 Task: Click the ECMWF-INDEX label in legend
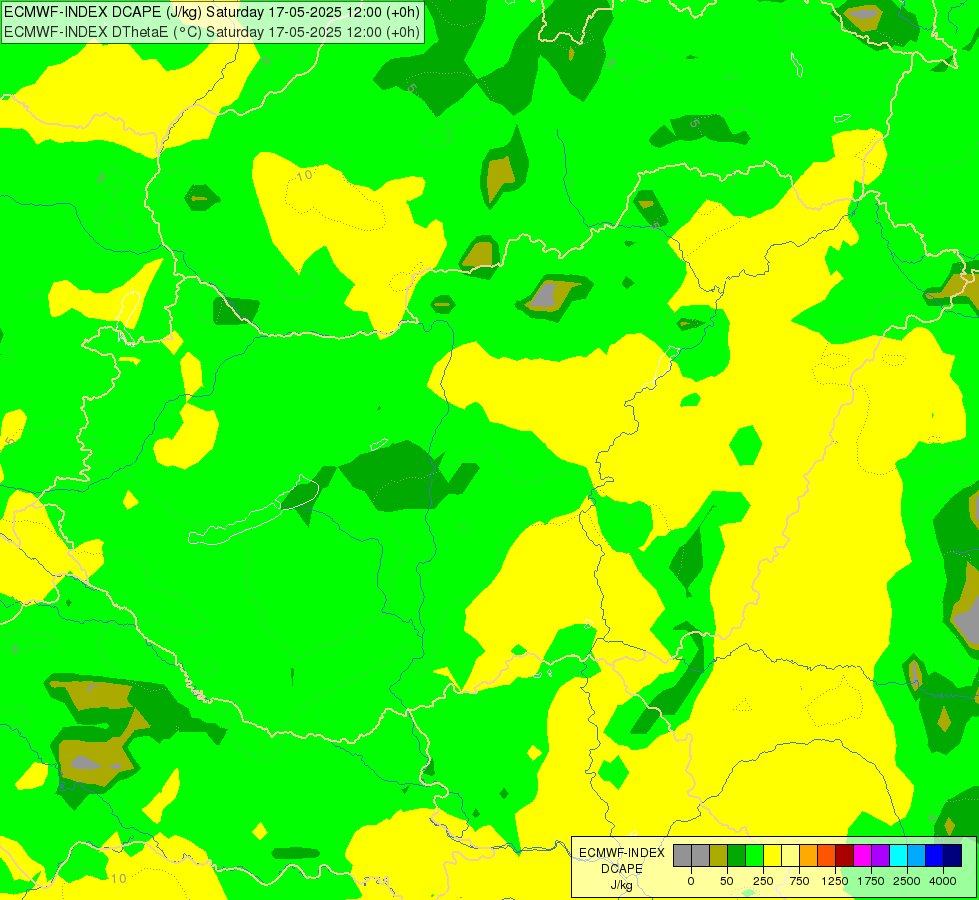pos(622,853)
